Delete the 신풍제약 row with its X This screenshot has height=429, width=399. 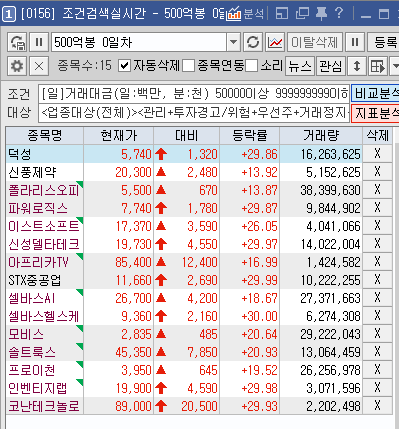tap(377, 172)
